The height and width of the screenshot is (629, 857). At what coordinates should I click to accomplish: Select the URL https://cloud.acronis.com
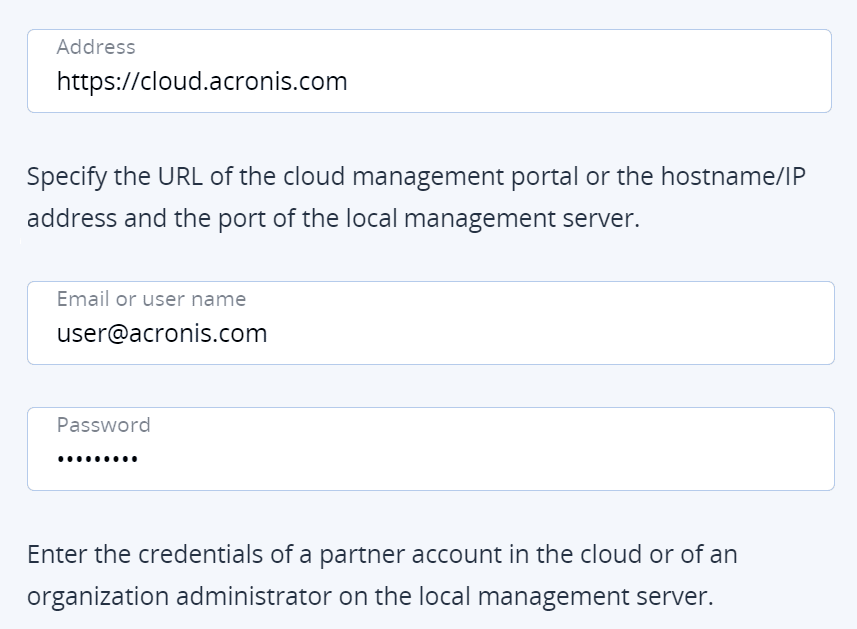pos(200,81)
